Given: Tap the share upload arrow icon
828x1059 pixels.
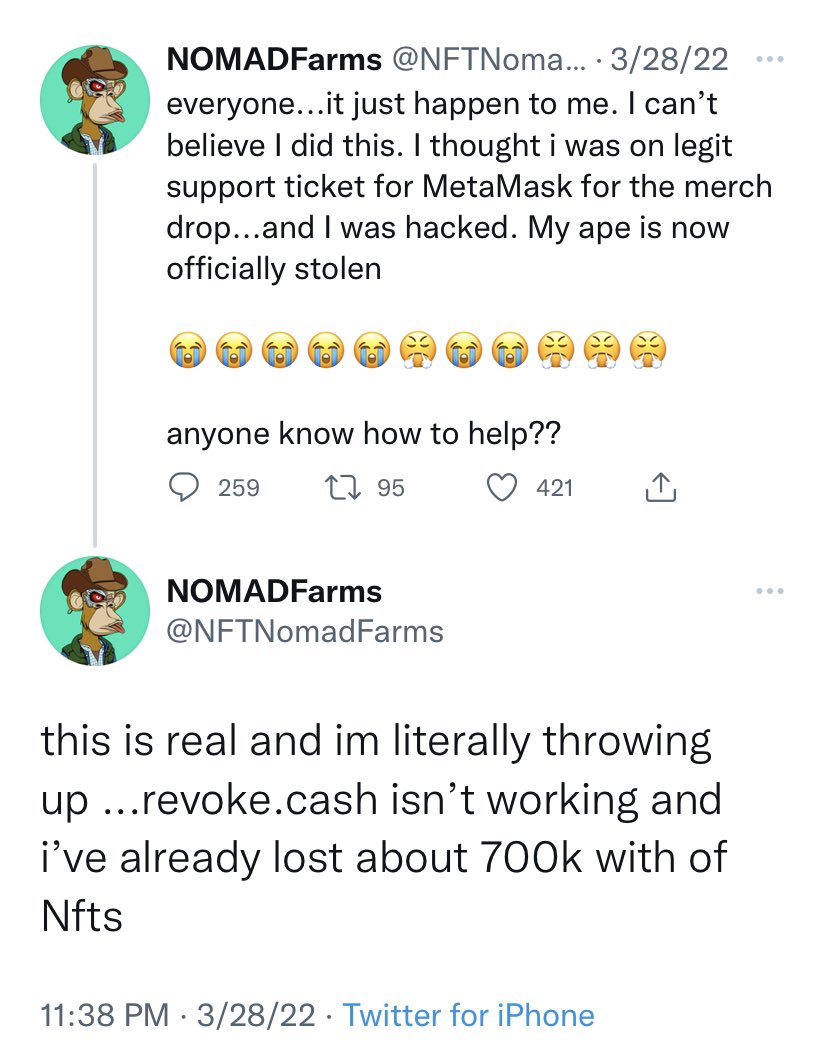Looking at the screenshot, I should [x=660, y=487].
